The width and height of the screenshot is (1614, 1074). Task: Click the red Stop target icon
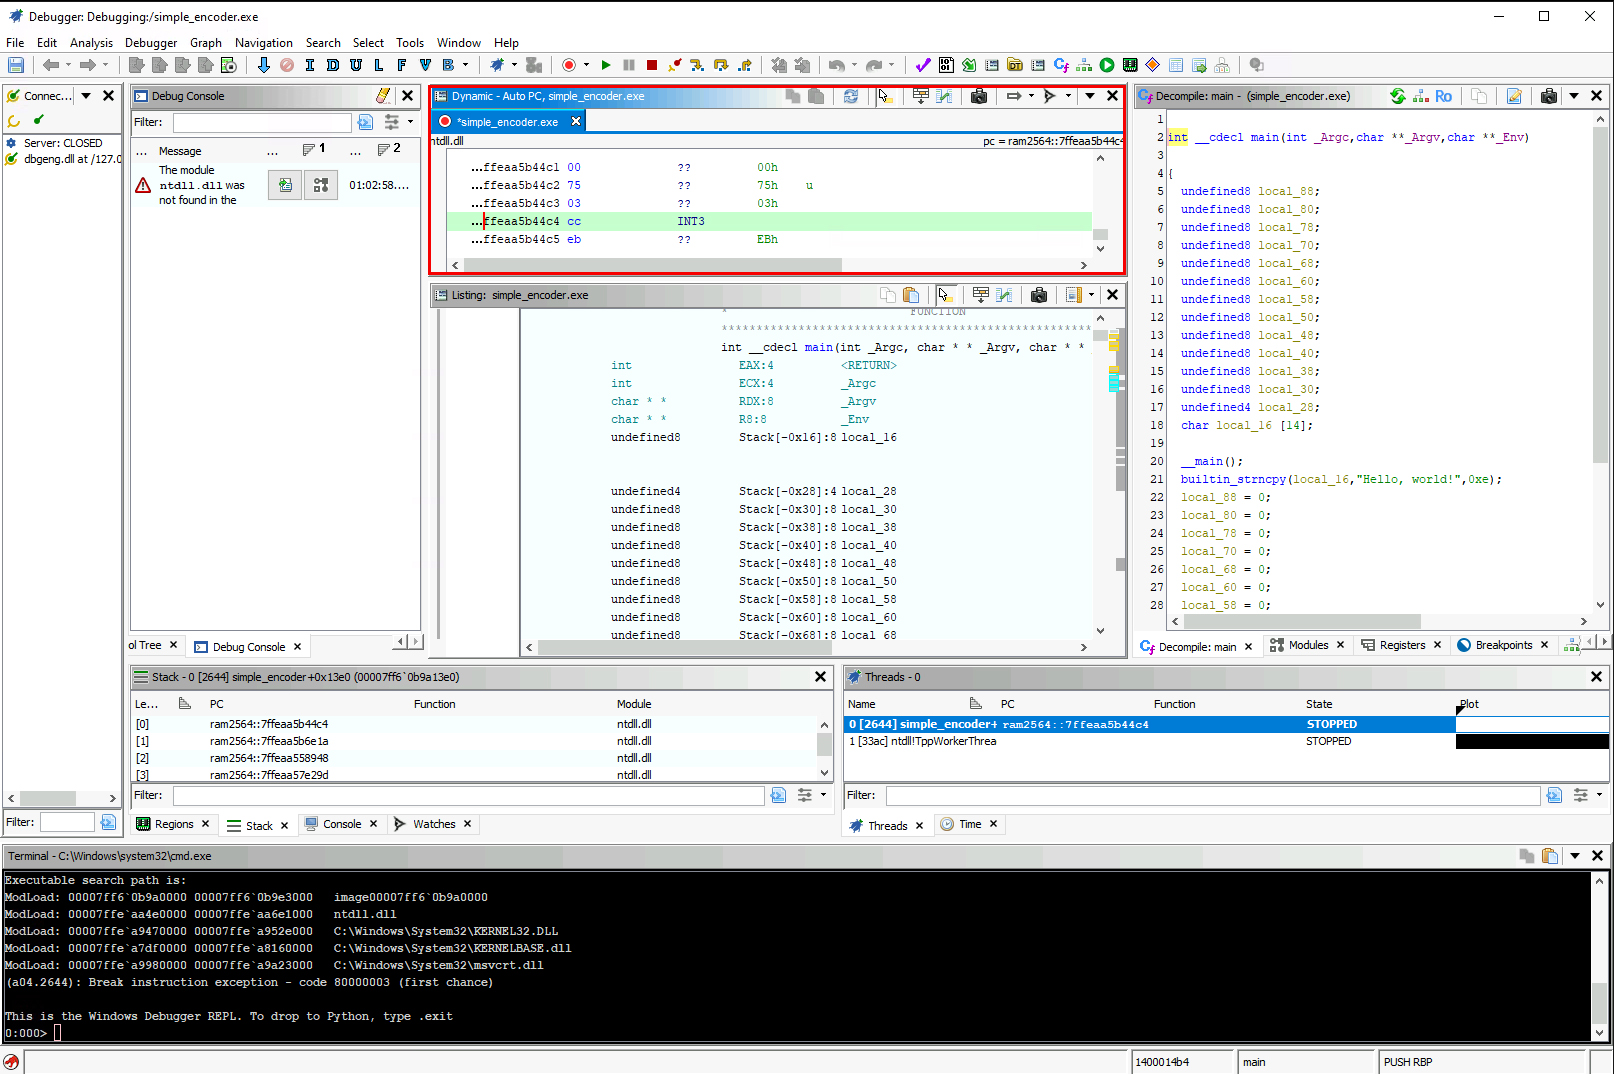click(652, 65)
